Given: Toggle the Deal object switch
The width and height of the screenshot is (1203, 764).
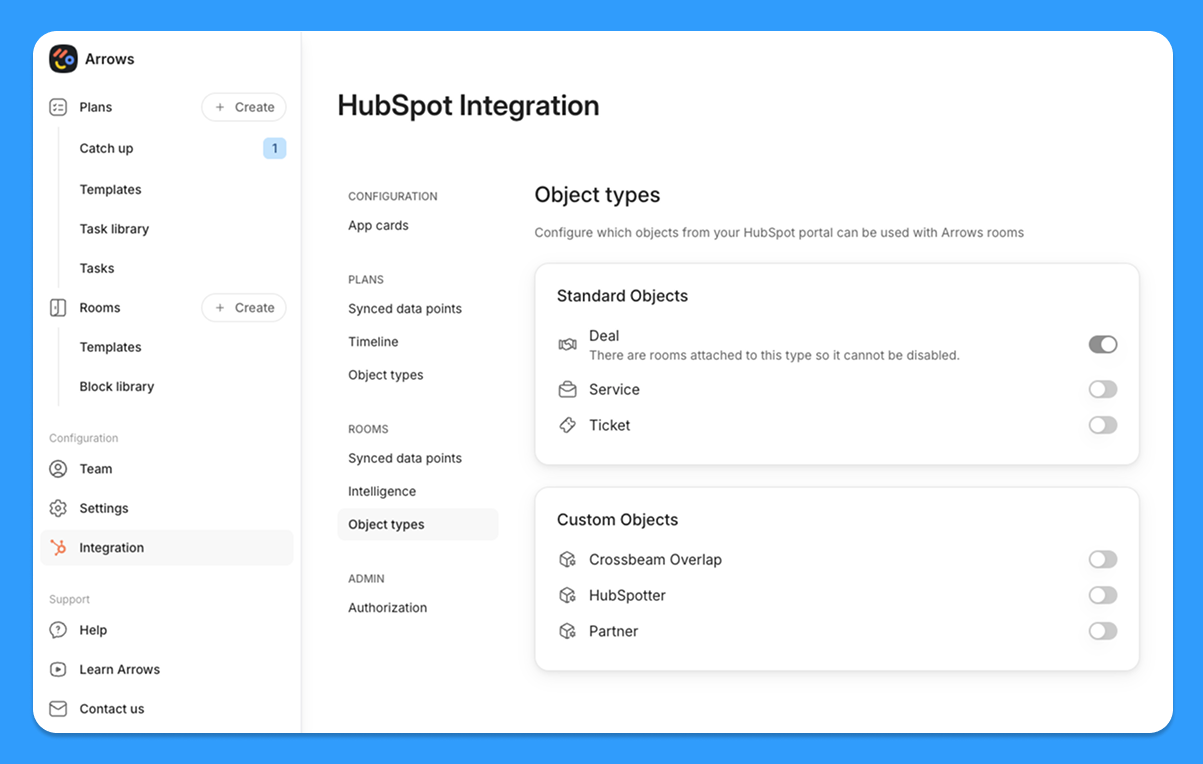Looking at the screenshot, I should click(1103, 345).
